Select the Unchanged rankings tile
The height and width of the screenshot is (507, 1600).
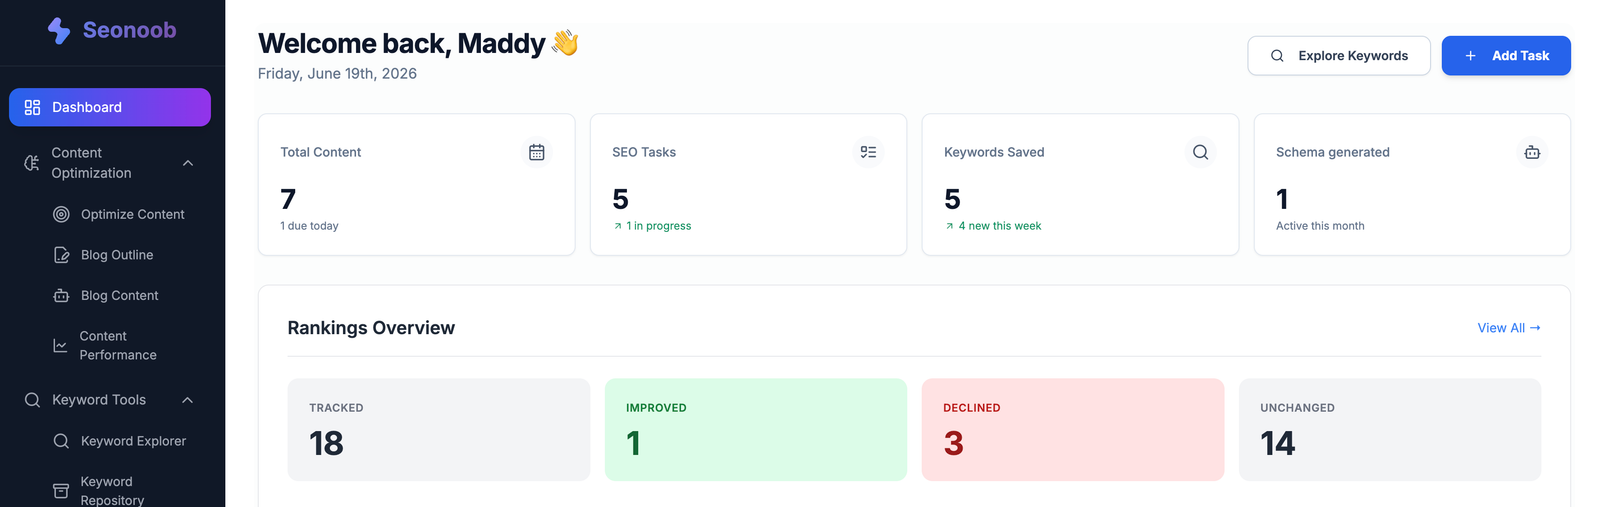coord(1390,430)
